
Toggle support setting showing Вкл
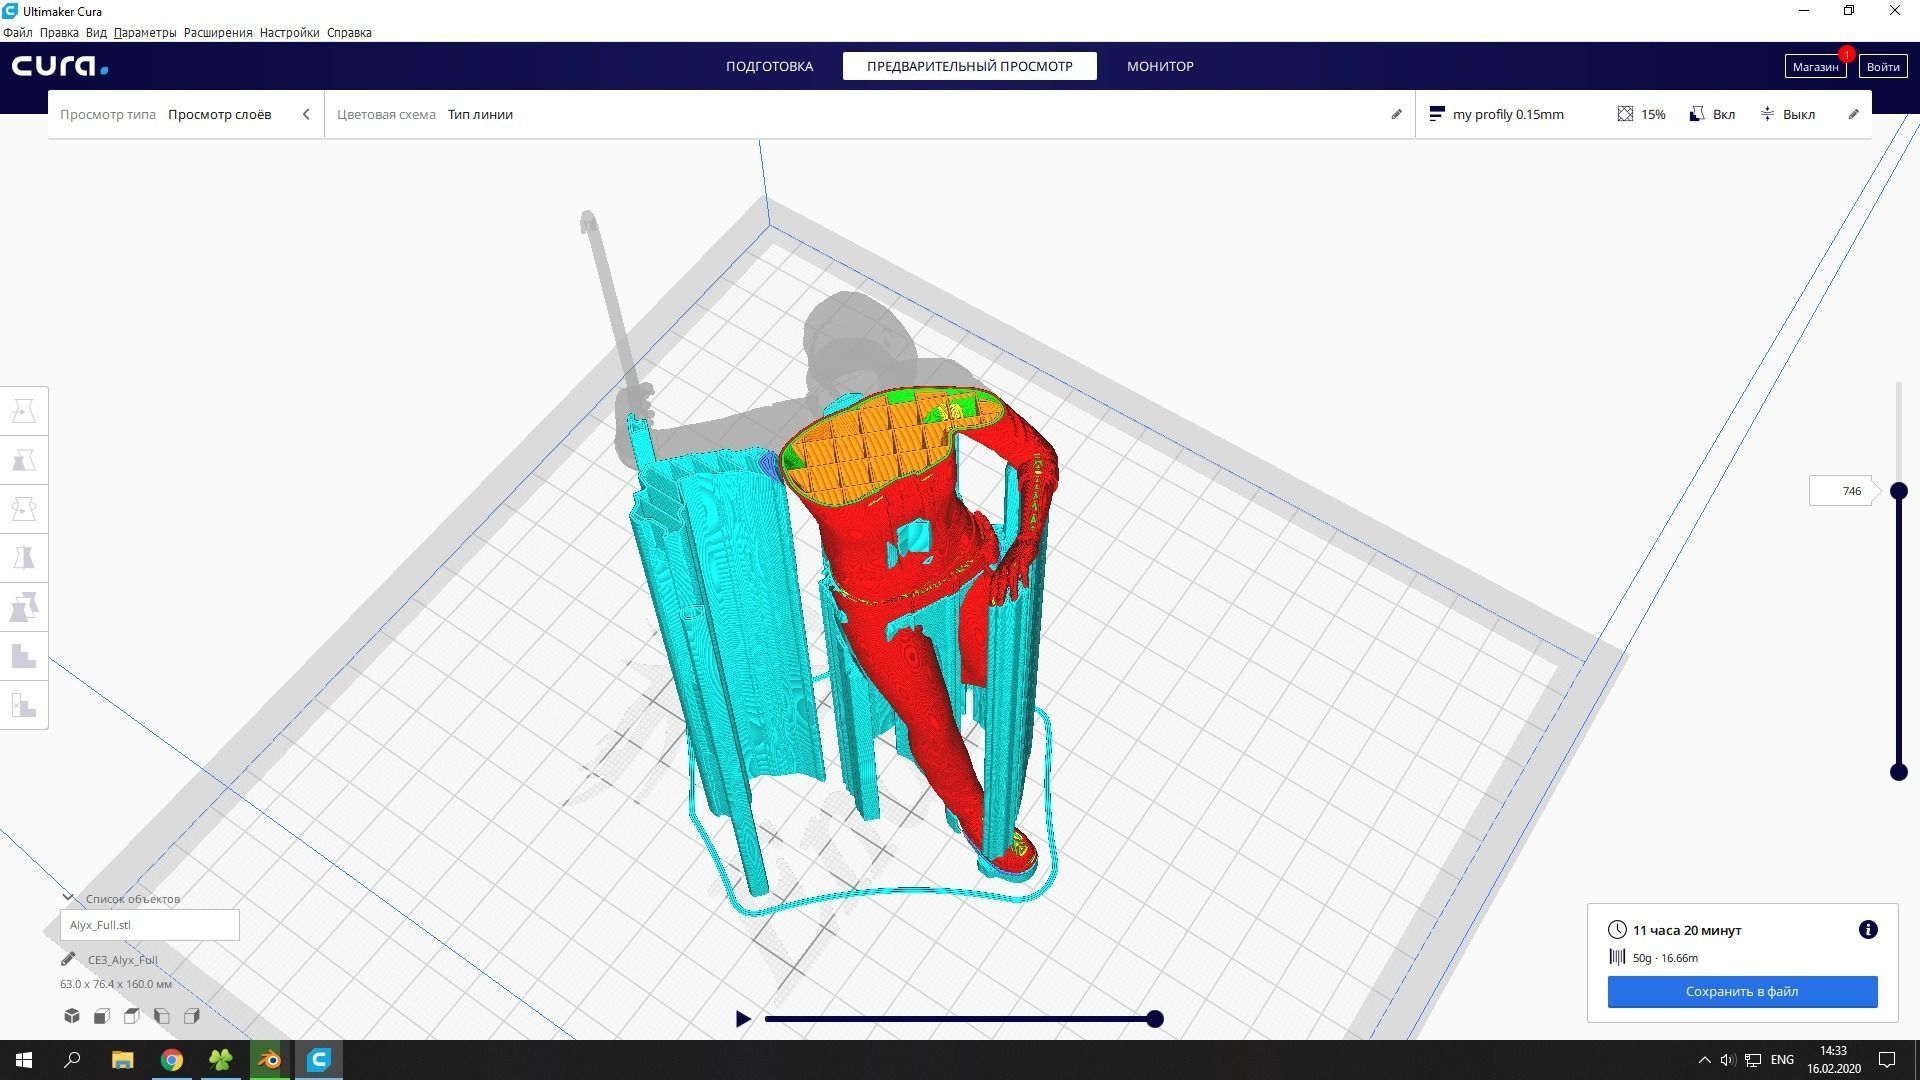coord(1711,114)
